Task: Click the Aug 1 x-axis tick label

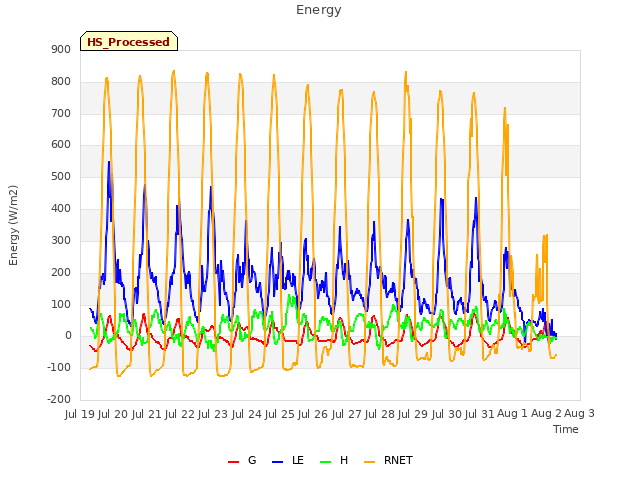Action: pyautogui.click(x=512, y=414)
